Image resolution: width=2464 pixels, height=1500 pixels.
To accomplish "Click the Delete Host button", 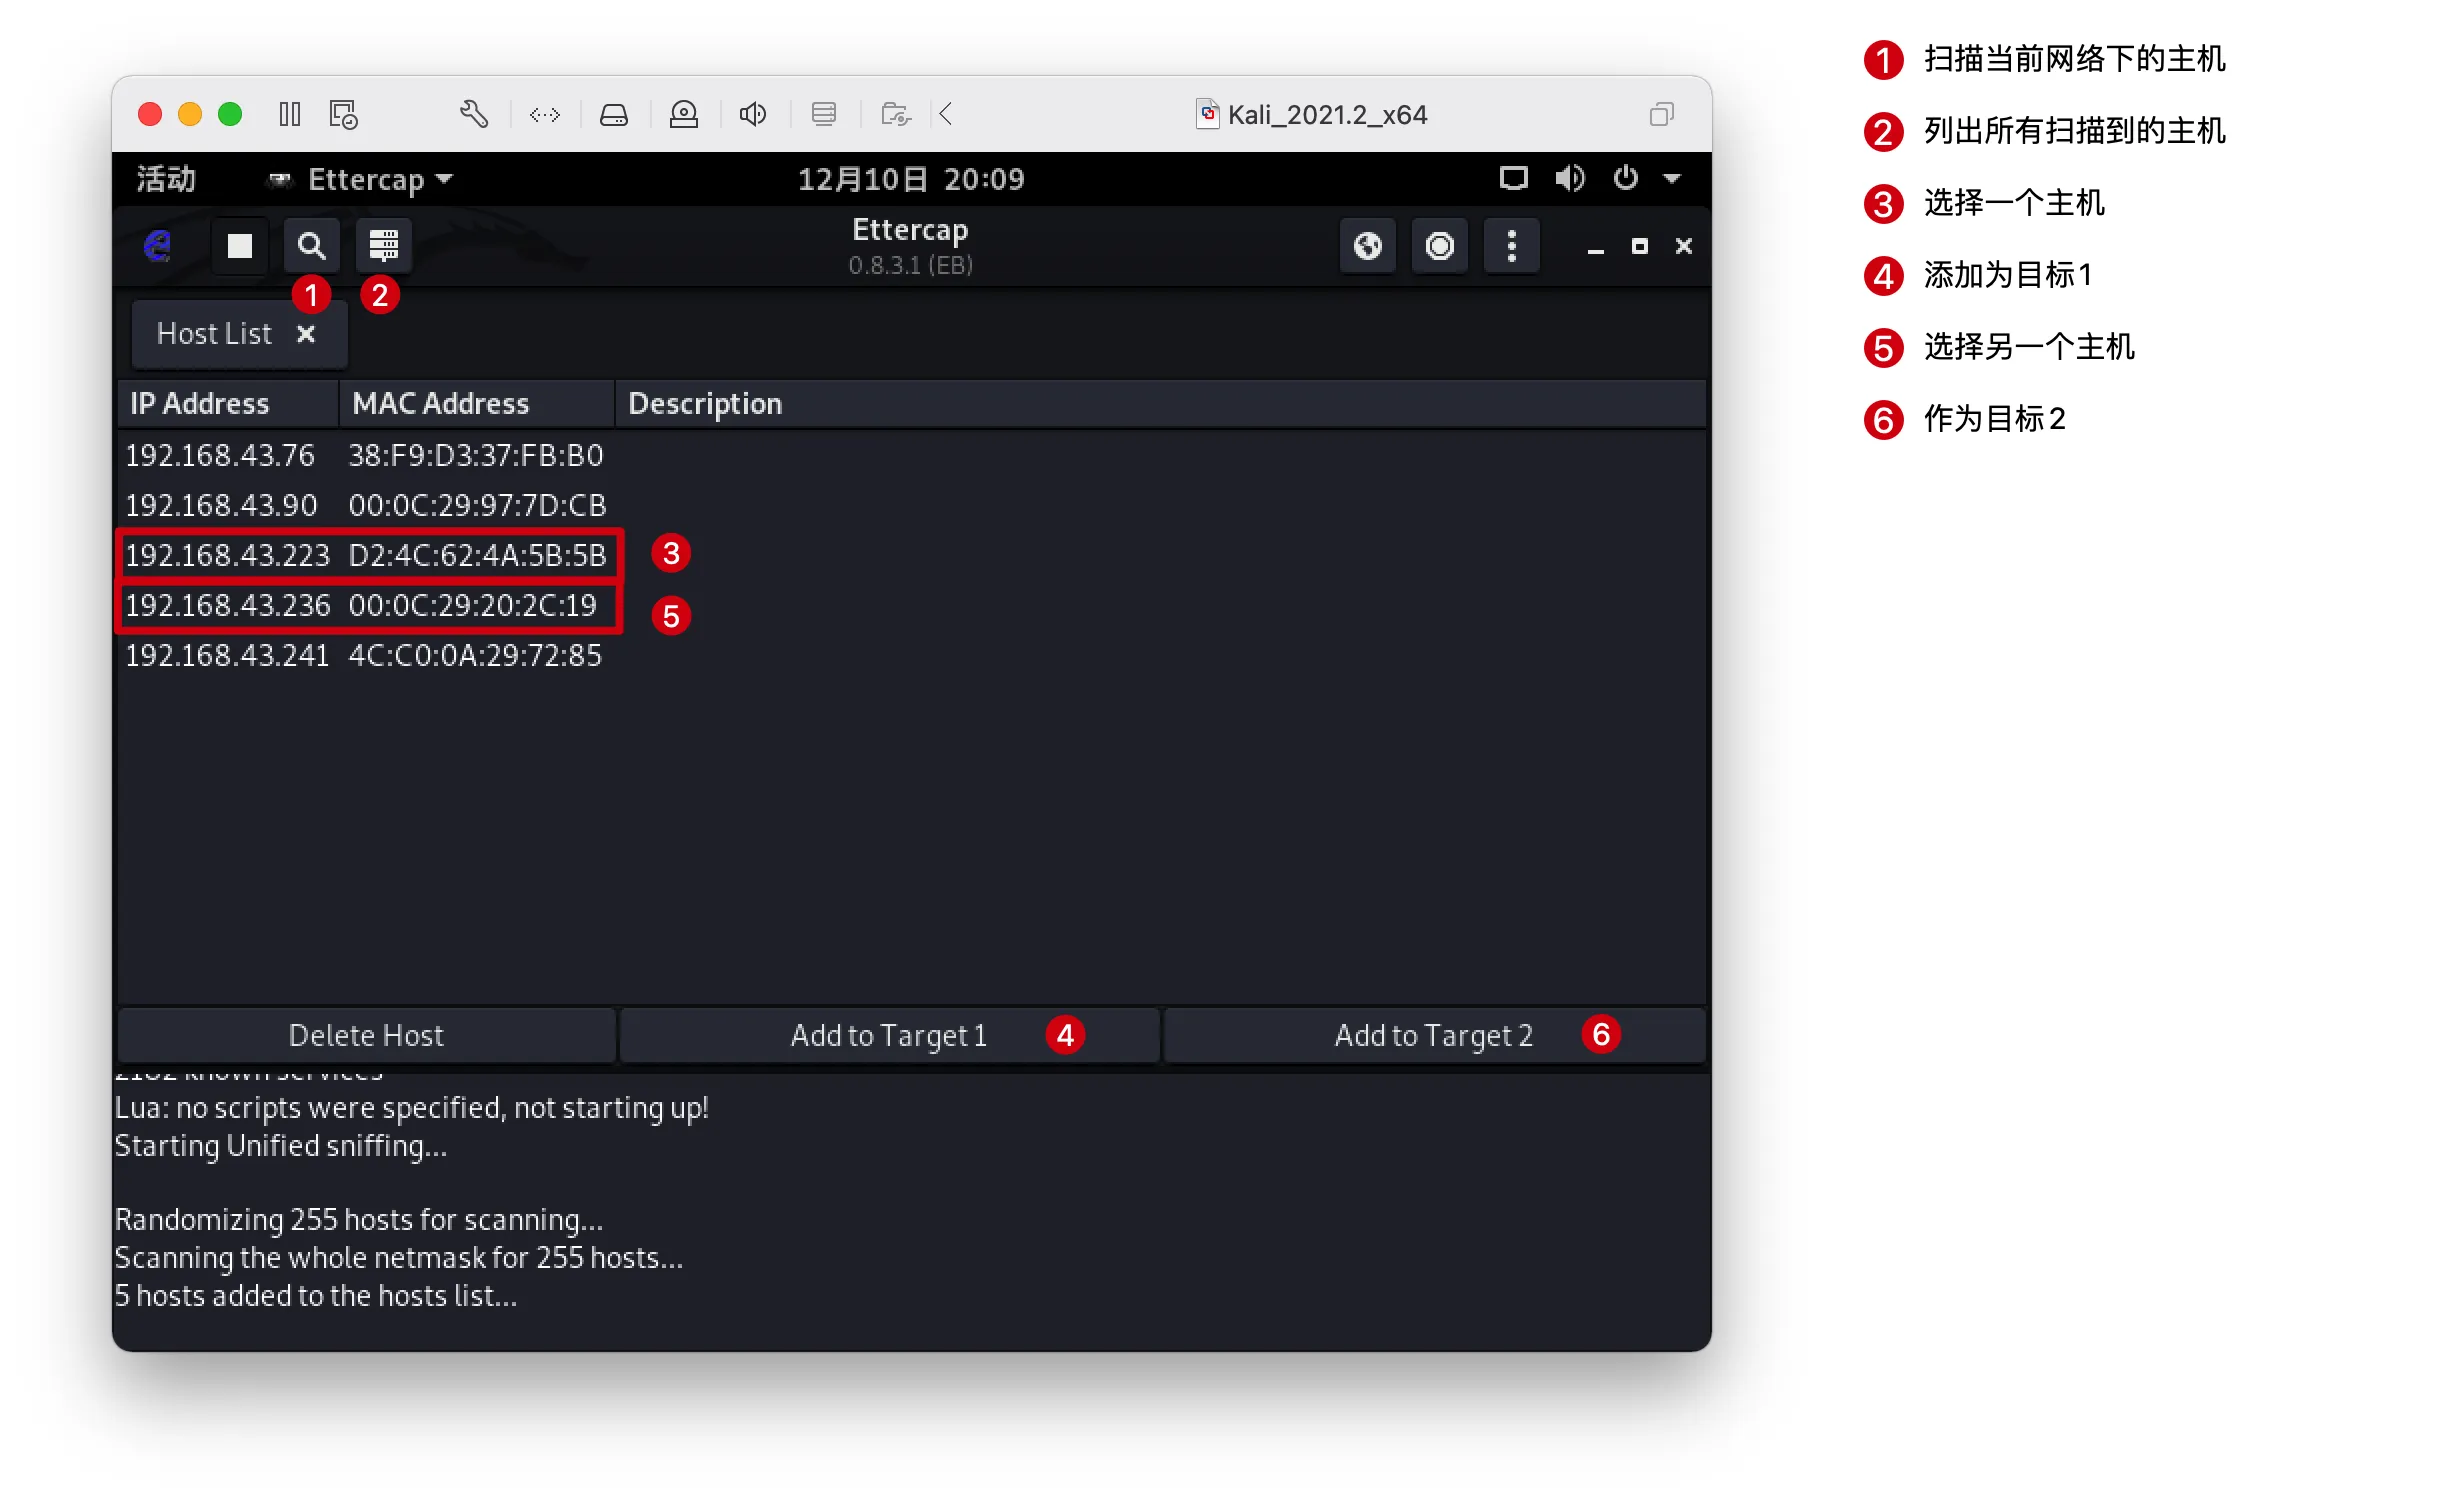I will coord(366,1036).
